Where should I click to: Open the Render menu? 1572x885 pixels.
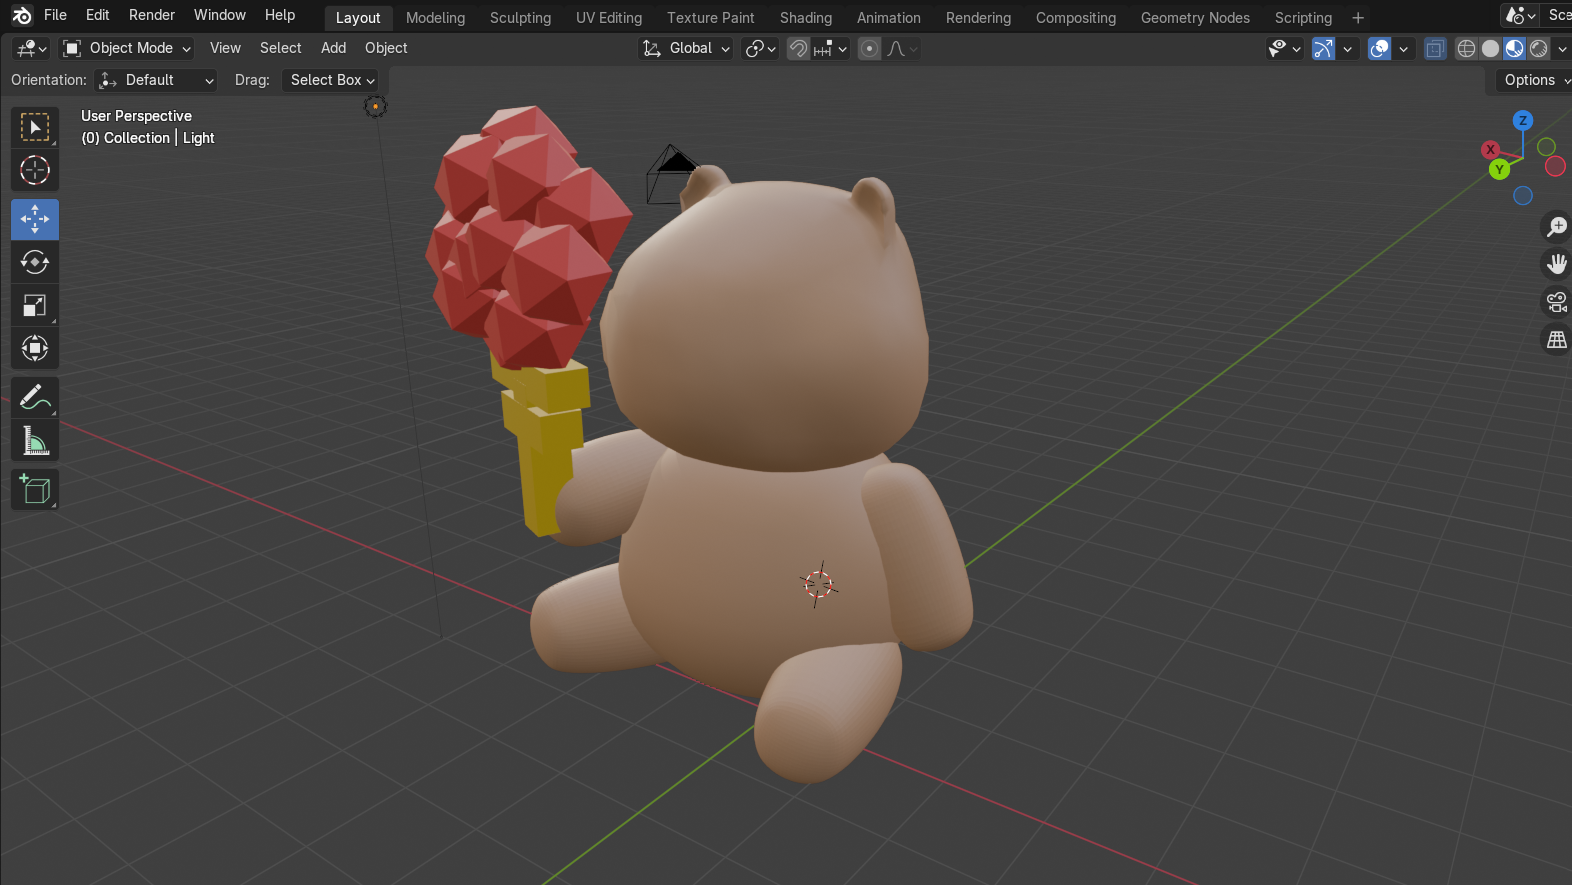pyautogui.click(x=152, y=15)
